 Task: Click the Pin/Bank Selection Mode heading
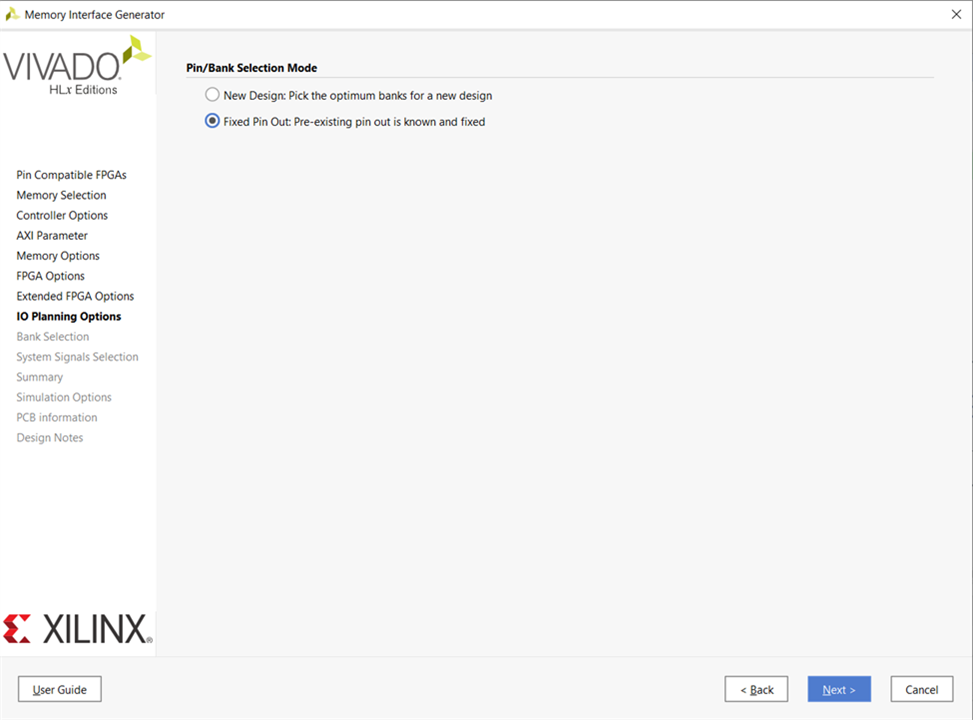(251, 68)
